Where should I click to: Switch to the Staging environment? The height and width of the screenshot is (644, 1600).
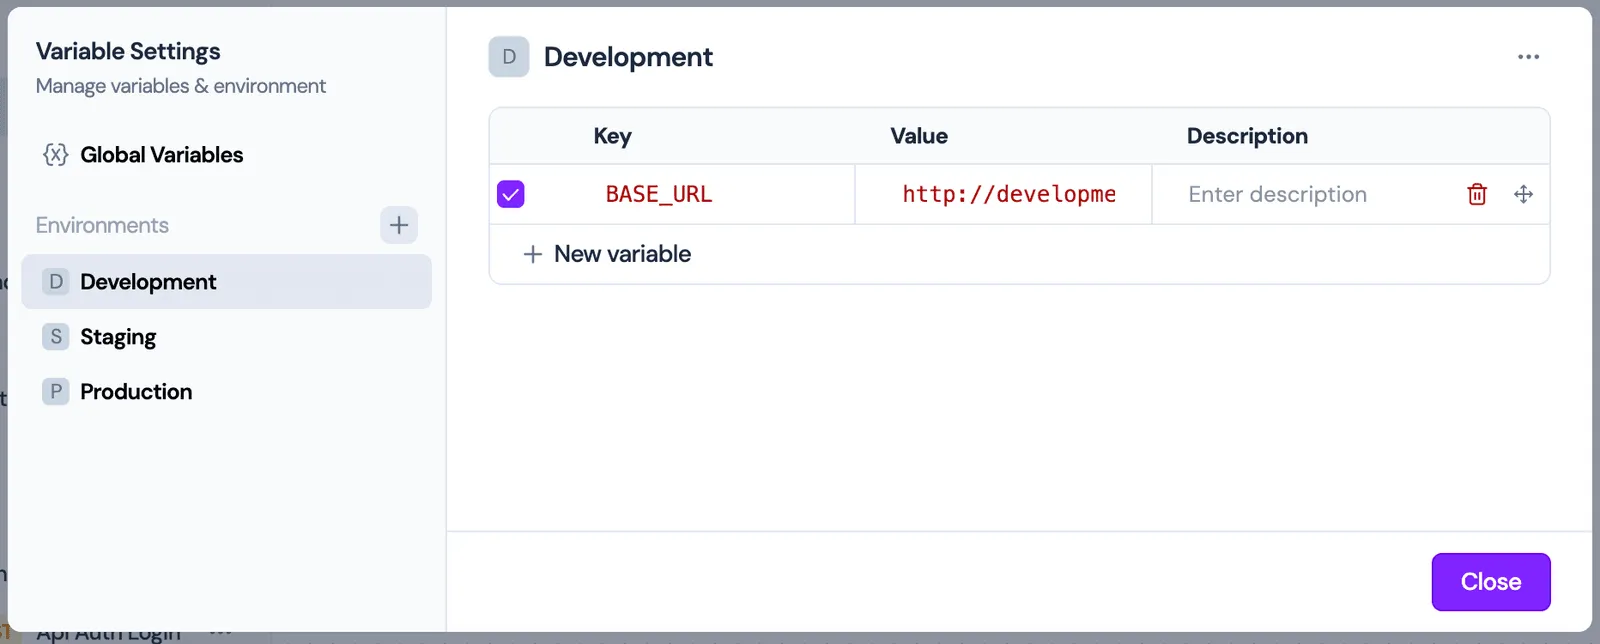118,337
